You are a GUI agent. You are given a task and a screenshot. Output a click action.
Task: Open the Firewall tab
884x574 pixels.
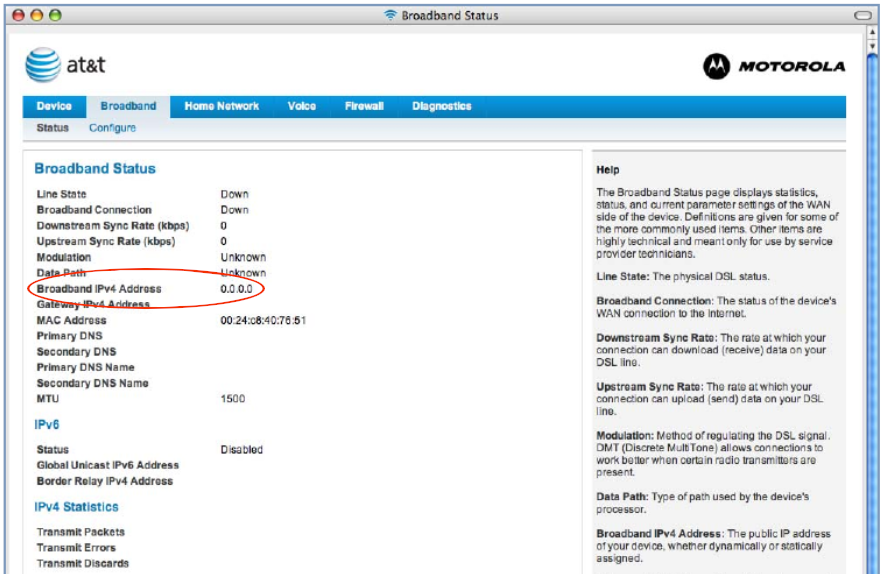pyautogui.click(x=364, y=106)
